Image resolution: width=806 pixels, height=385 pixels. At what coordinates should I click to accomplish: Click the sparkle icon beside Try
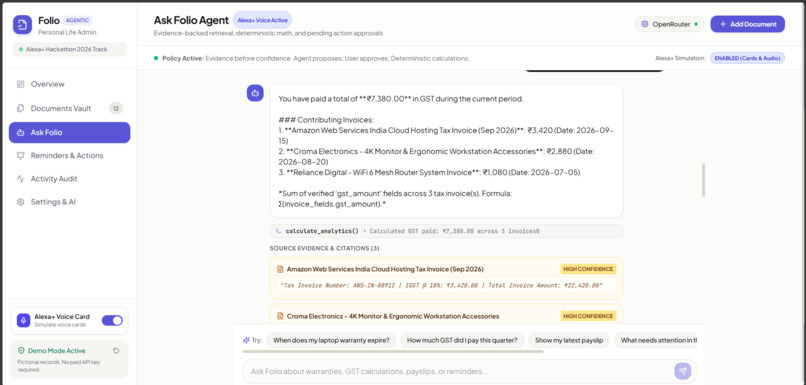pos(246,340)
